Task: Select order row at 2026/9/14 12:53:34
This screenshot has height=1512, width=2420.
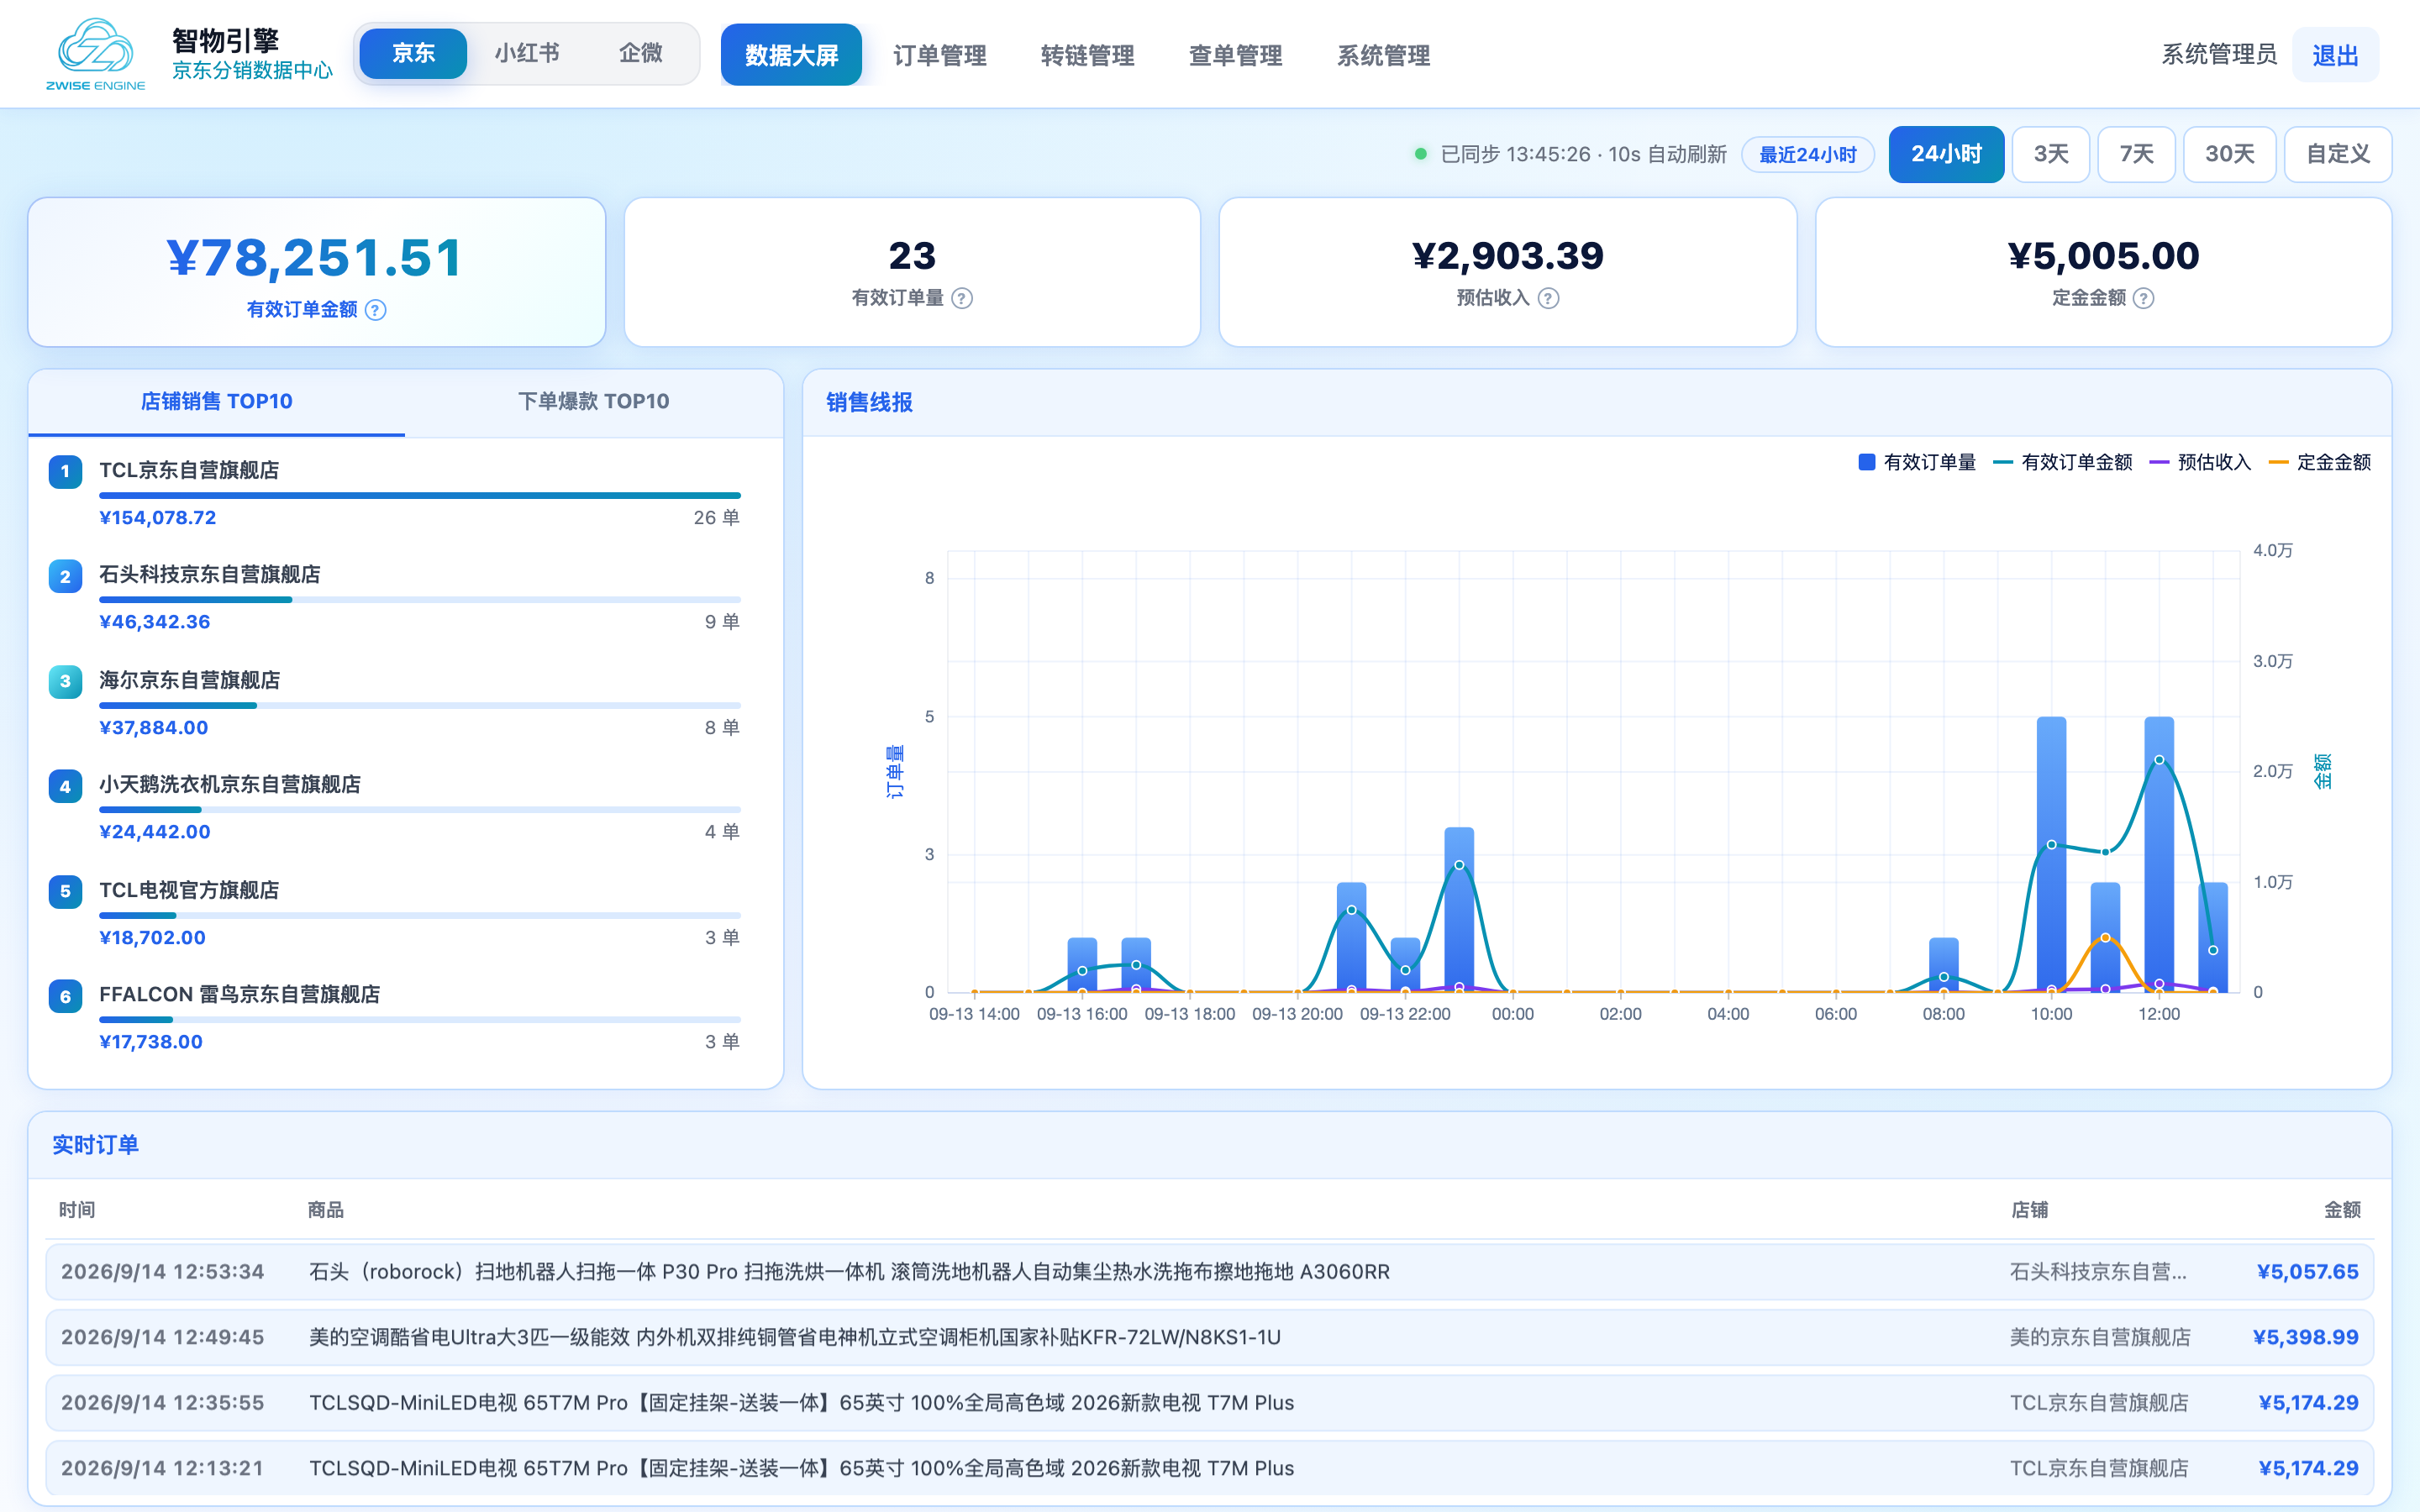Action: [x=1209, y=1272]
